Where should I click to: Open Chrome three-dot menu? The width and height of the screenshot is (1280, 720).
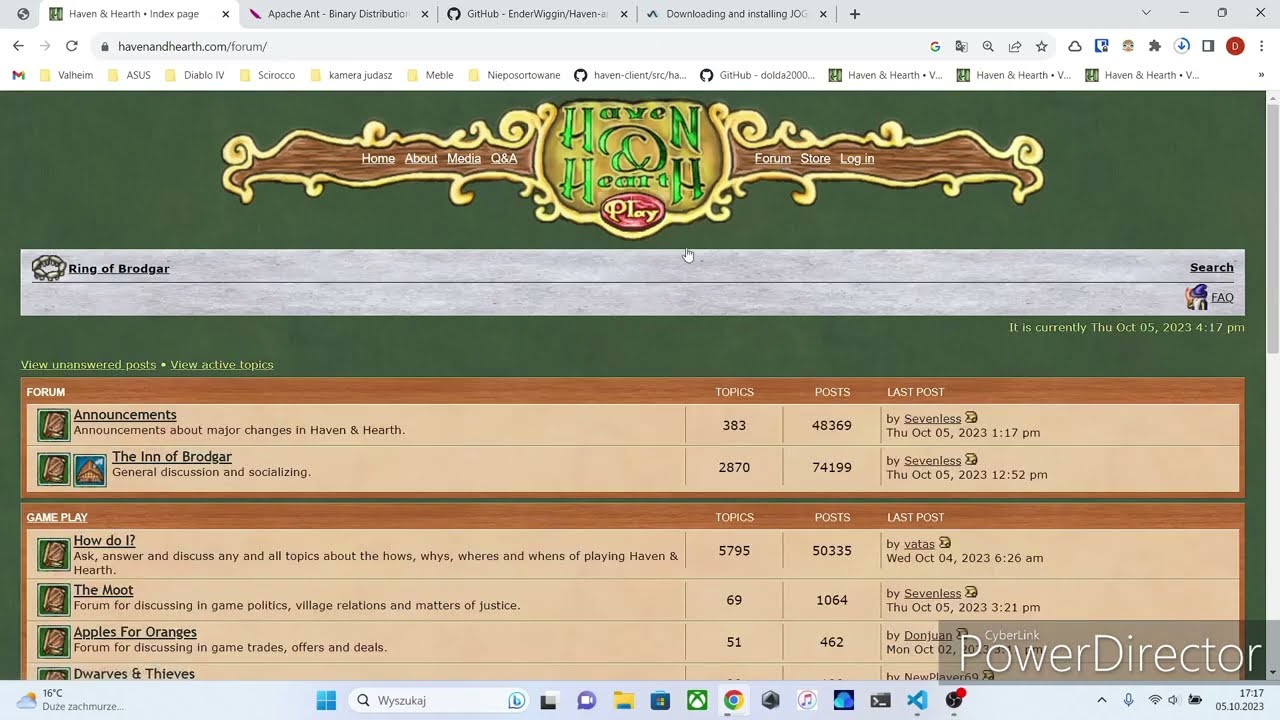pos(1262,46)
